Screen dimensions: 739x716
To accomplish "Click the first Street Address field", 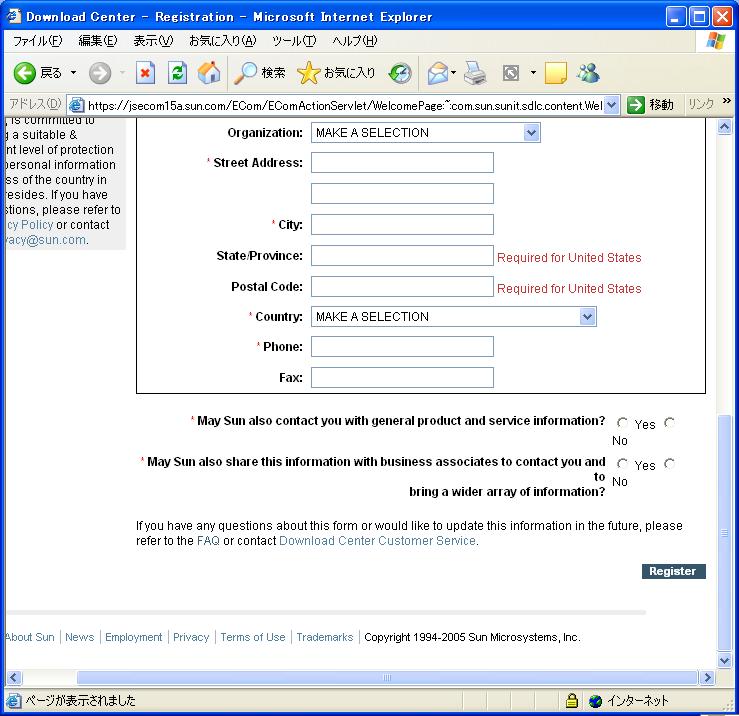I will point(402,163).
